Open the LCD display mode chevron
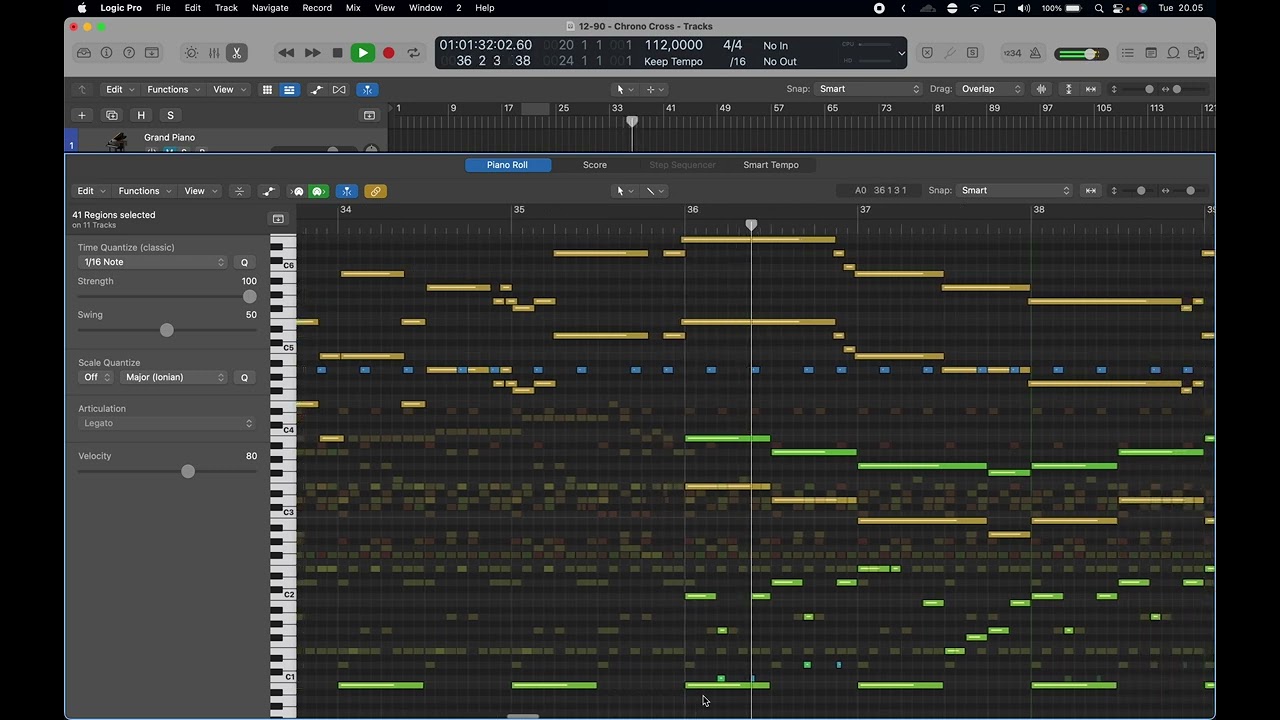 [x=901, y=53]
